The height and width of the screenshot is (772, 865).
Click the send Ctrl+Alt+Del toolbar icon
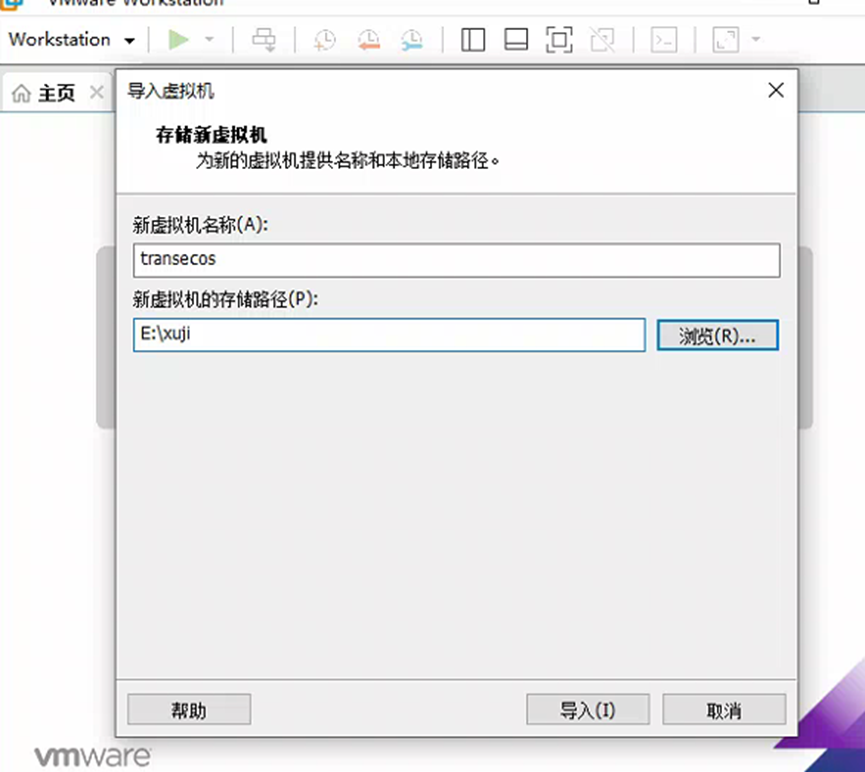tap(264, 40)
